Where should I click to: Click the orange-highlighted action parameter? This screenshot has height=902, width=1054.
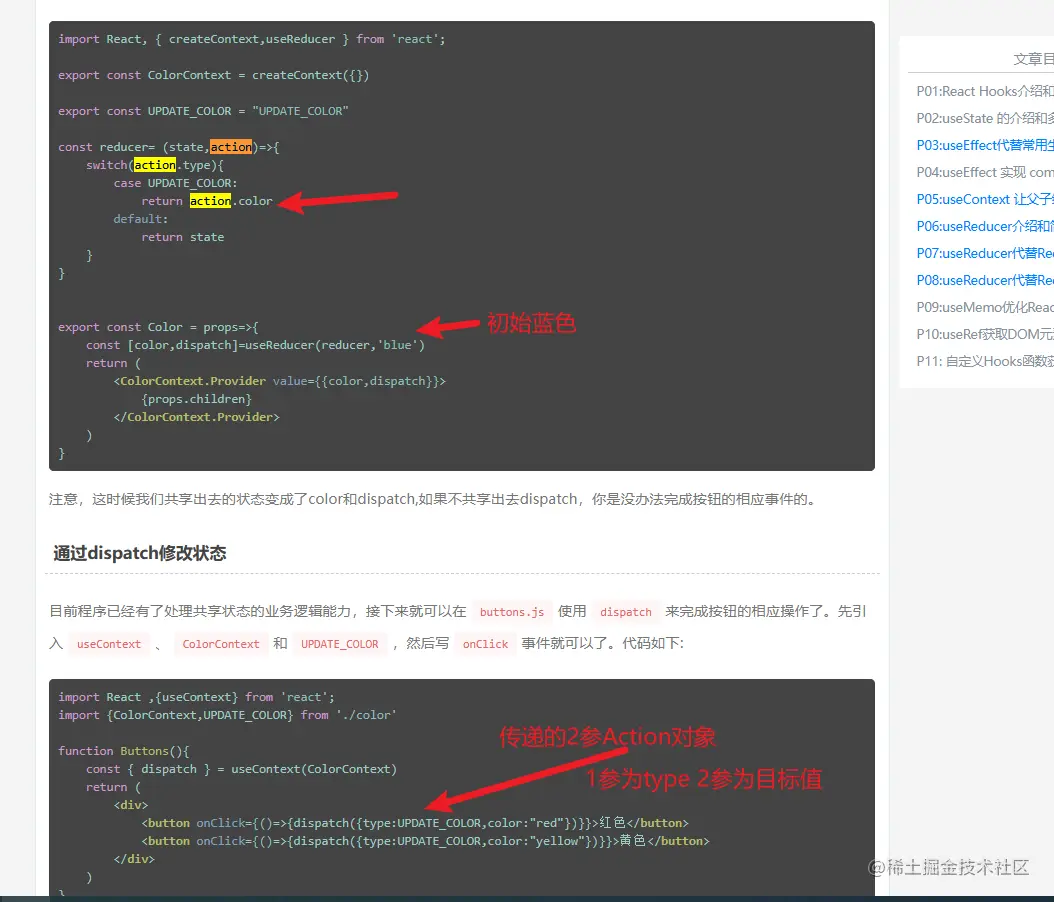[231, 147]
